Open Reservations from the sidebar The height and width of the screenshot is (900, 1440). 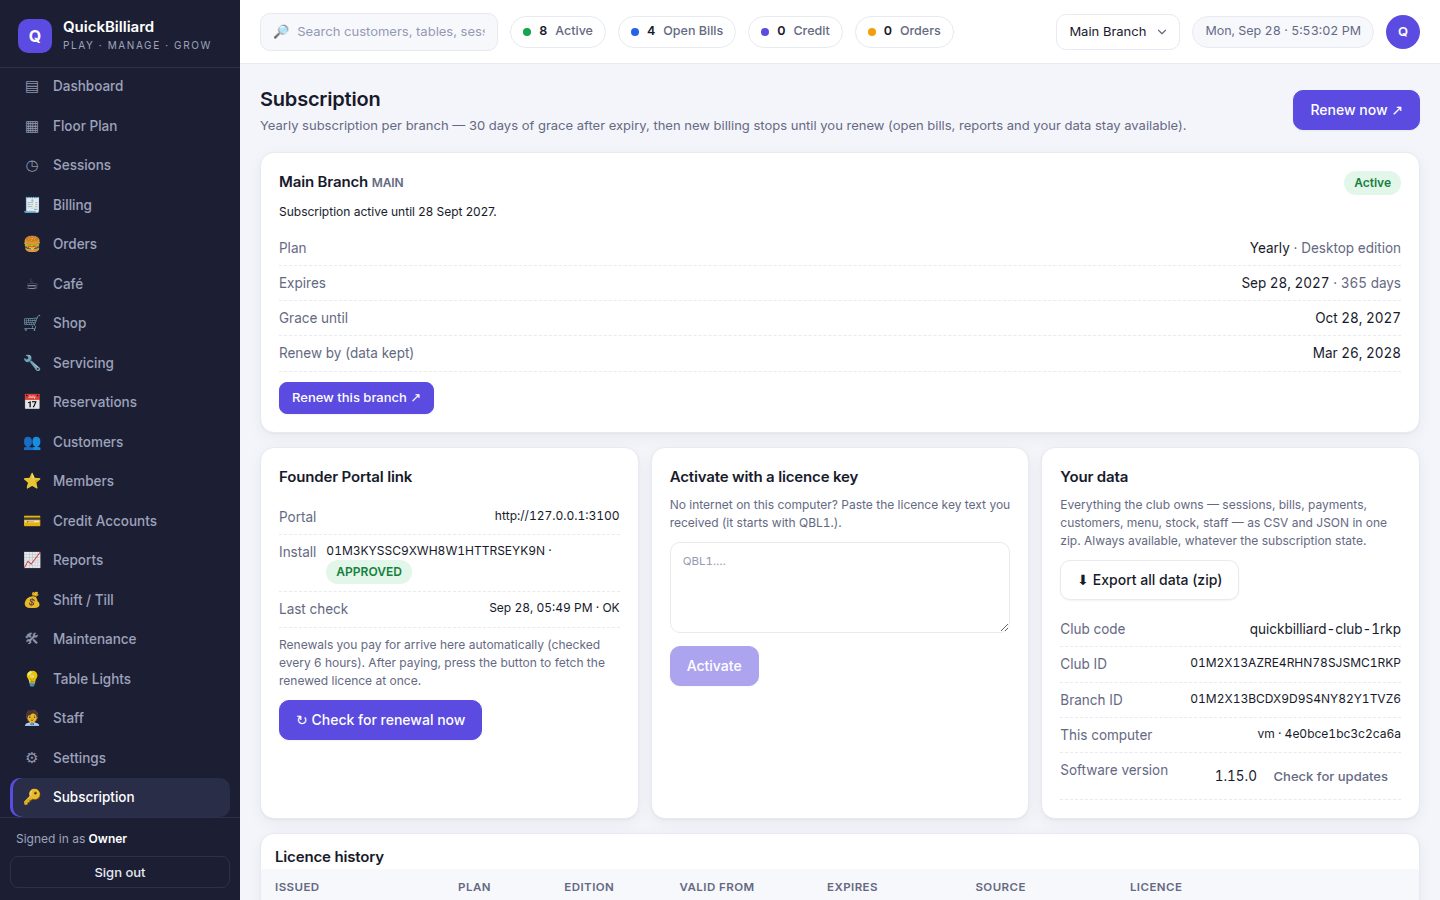120,403
